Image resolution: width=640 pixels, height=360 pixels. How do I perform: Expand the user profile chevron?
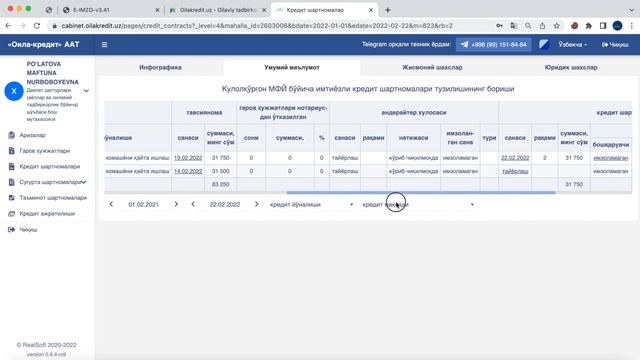pyautogui.click(x=86, y=91)
